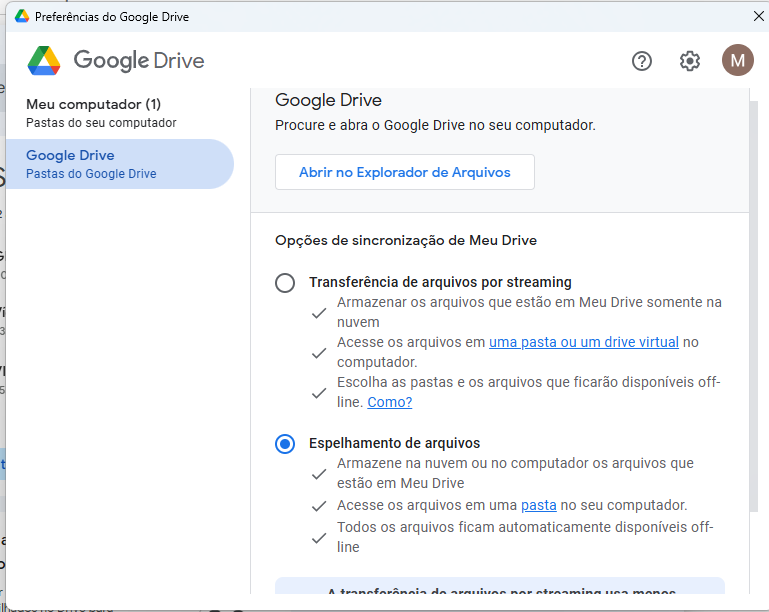
Task: Follow the 'pasta' link under Espelhamento
Action: point(538,505)
